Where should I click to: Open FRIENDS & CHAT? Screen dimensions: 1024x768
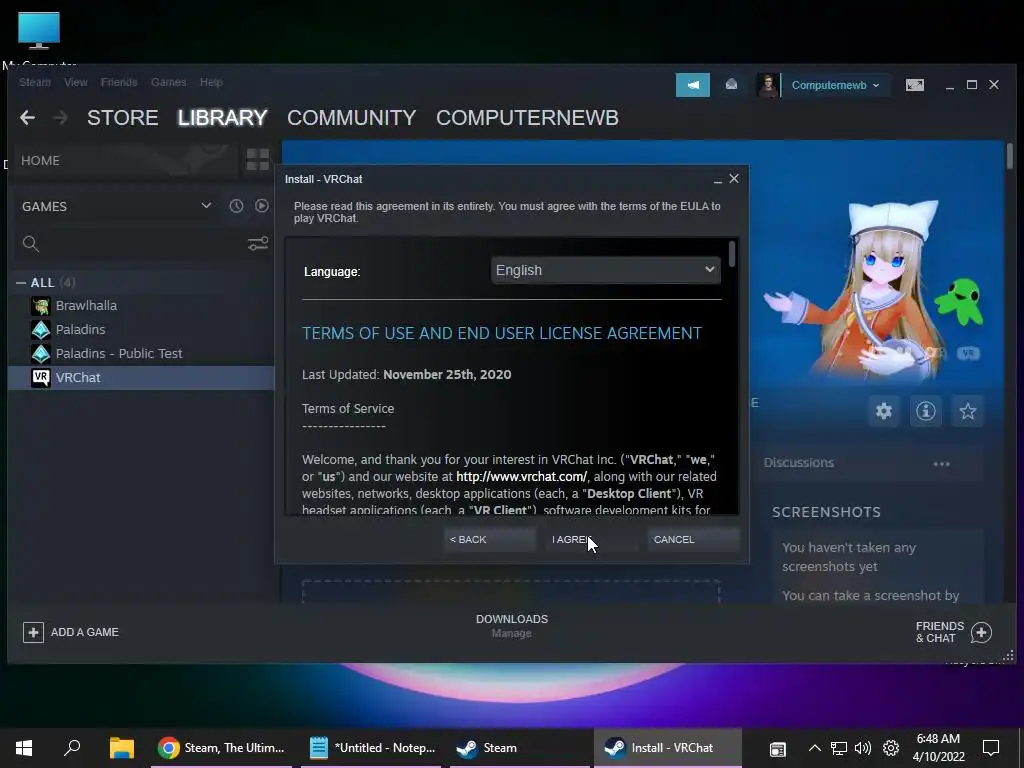[x=953, y=632]
